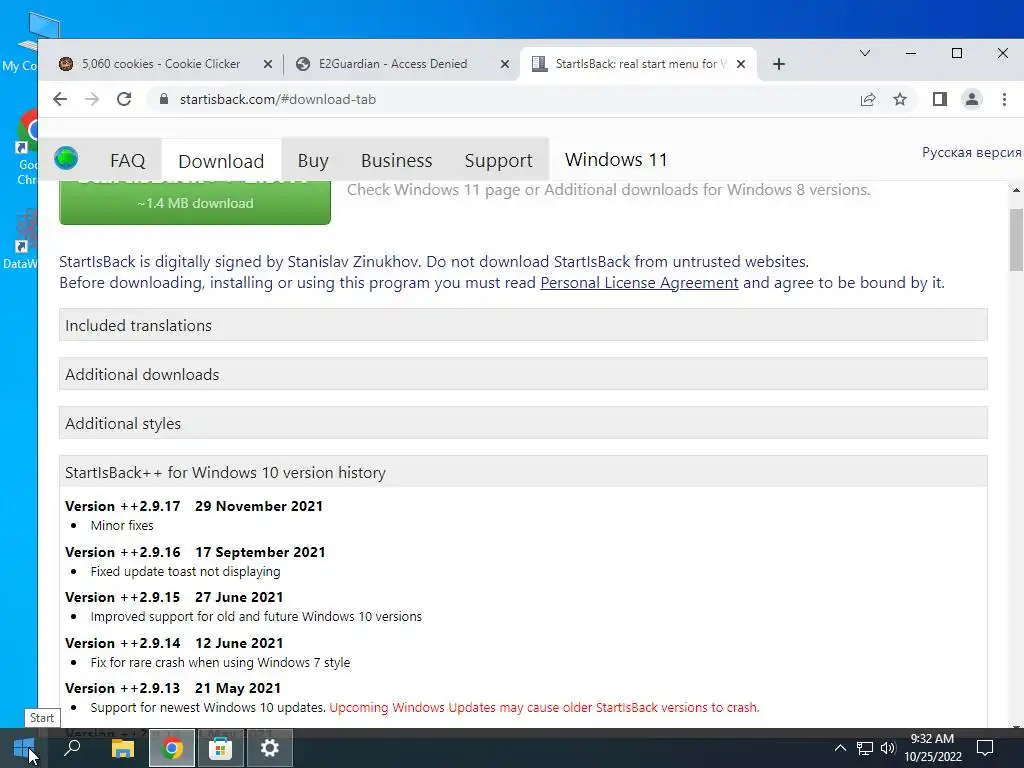Open the tab search chevron
Image resolution: width=1024 pixels, height=768 pixels.
865,53
